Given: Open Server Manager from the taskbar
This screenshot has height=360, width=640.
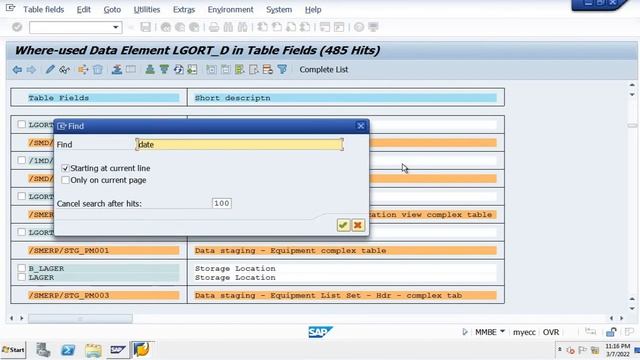Looking at the screenshot, I should coord(43,350).
